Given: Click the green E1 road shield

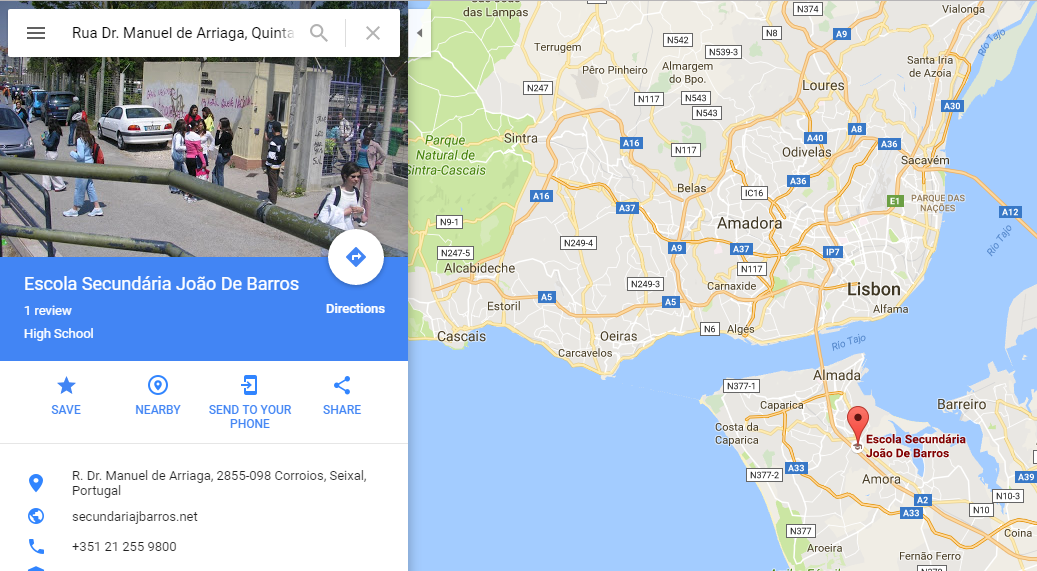Looking at the screenshot, I should [895, 201].
